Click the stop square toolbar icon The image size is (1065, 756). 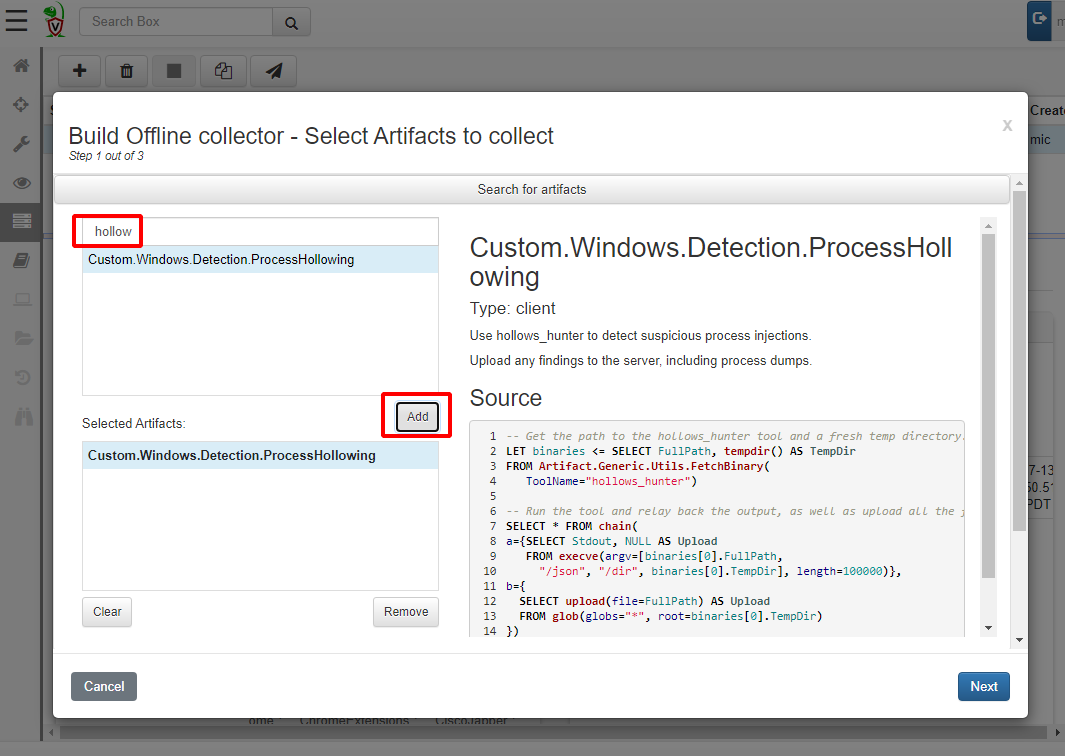(174, 71)
